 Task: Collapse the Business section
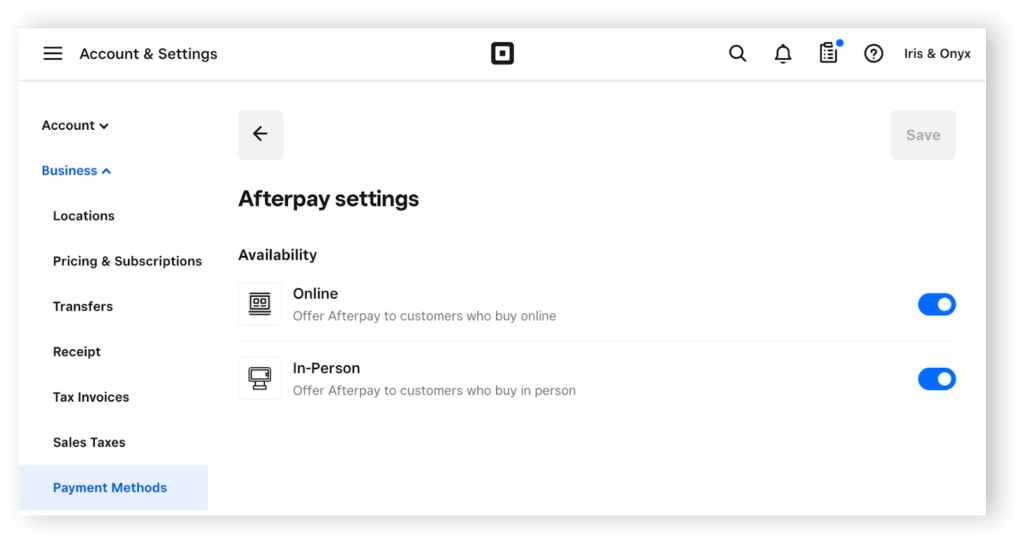coord(76,171)
